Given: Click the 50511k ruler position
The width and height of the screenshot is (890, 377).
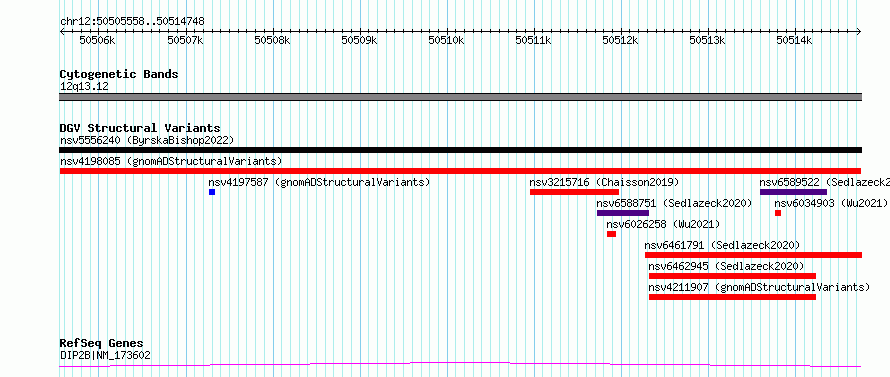Looking at the screenshot, I should coord(534,41).
